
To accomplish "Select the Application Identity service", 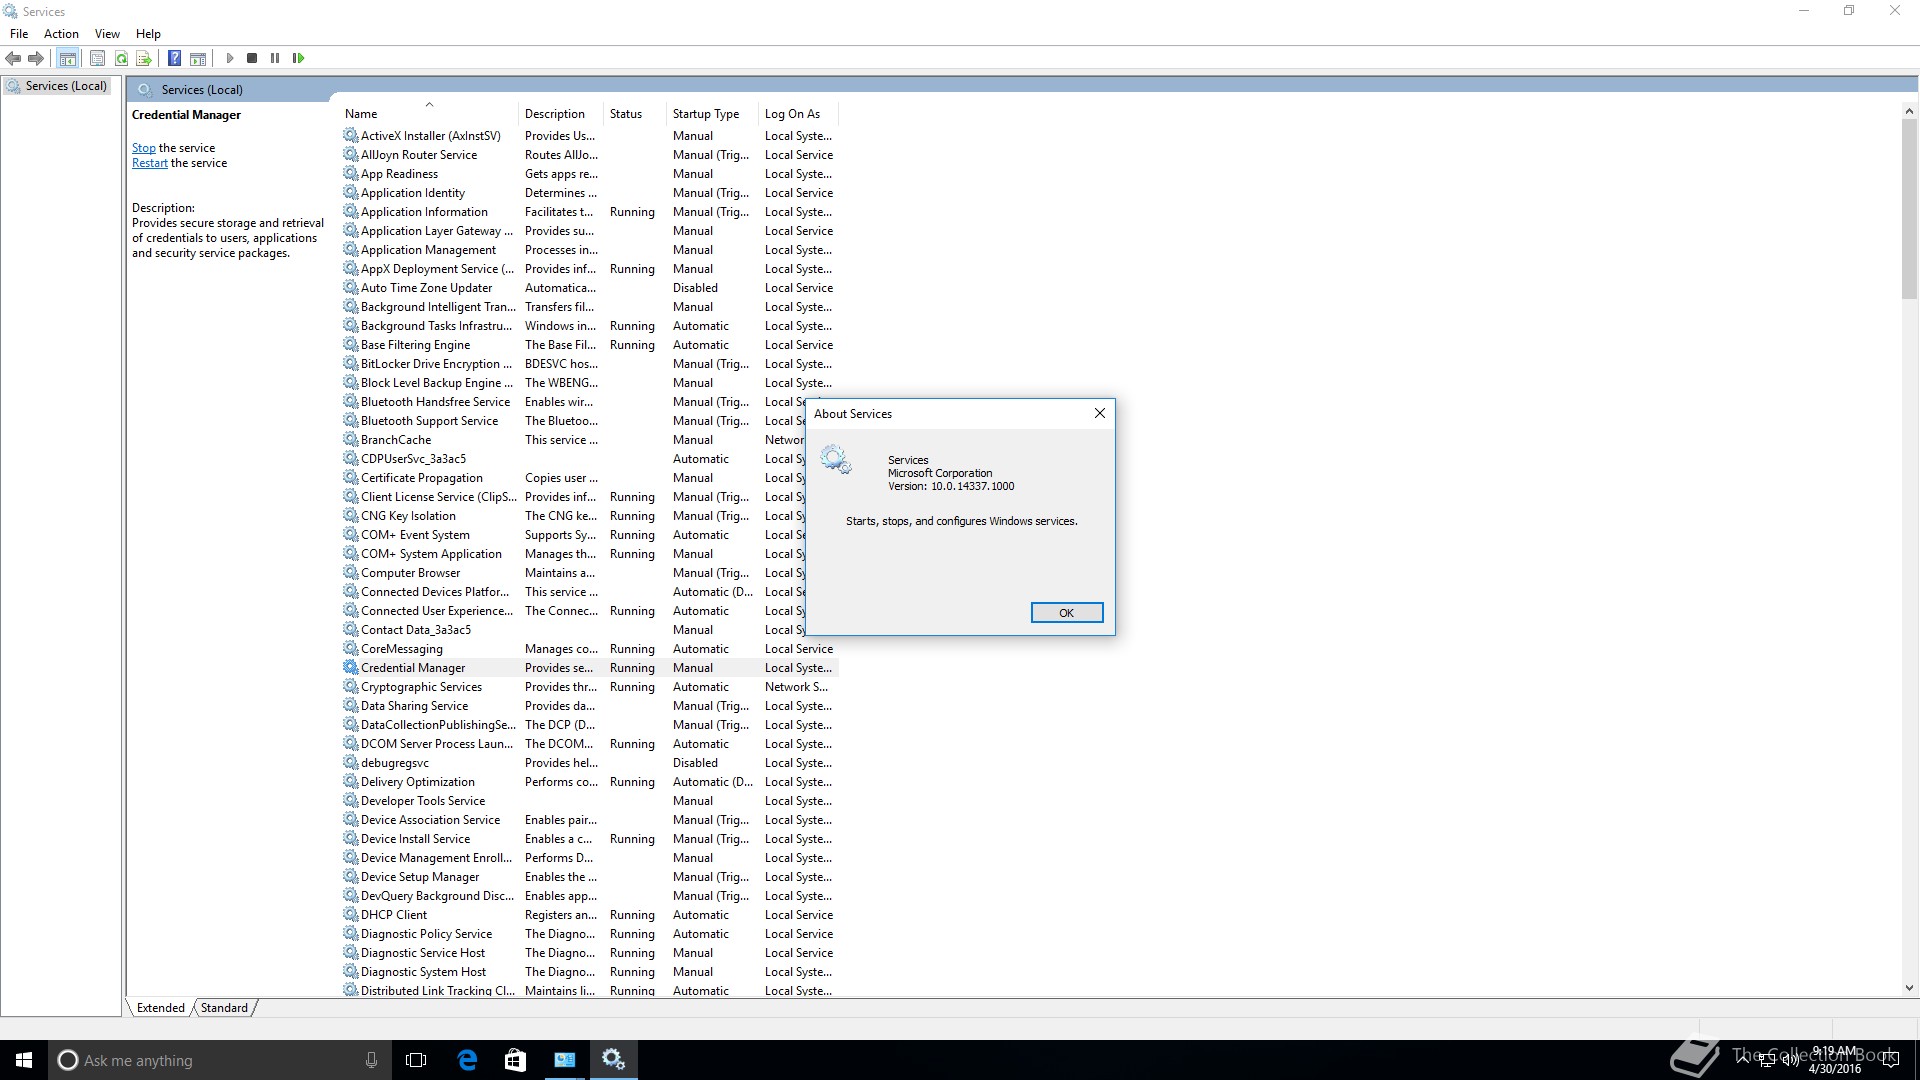I will [x=589, y=193].
